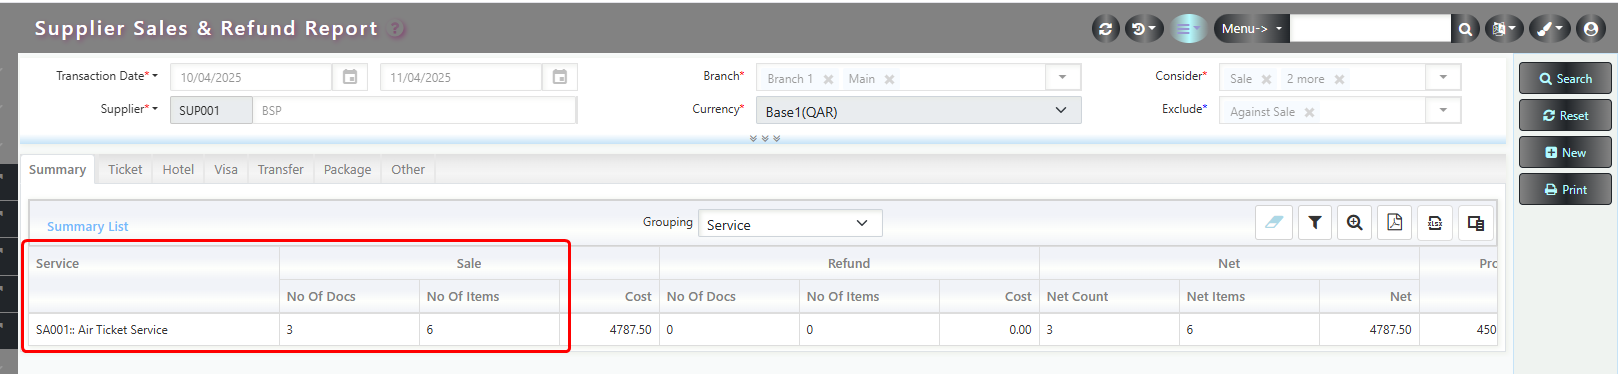The image size is (1618, 374).
Task: Click the Summary List link
Action: point(88,227)
